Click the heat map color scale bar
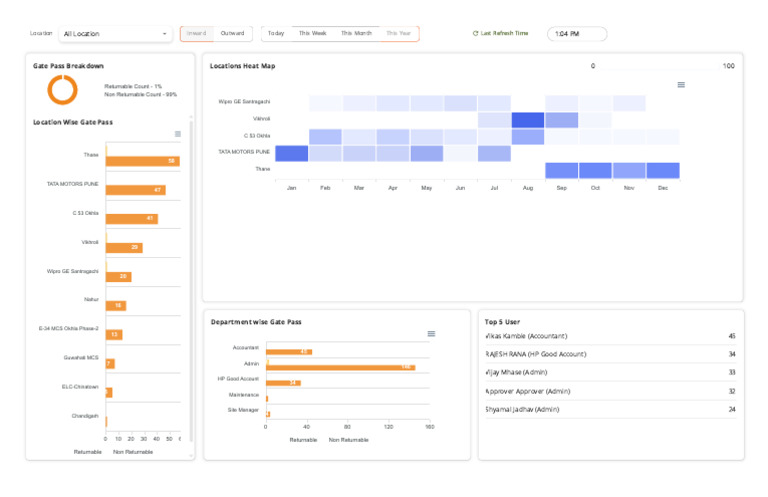Screen dimensions: 768x497 click(x=659, y=66)
